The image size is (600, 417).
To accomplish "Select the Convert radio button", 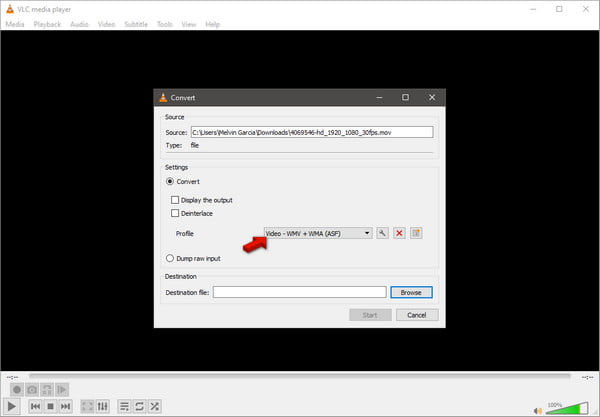I will point(170,181).
